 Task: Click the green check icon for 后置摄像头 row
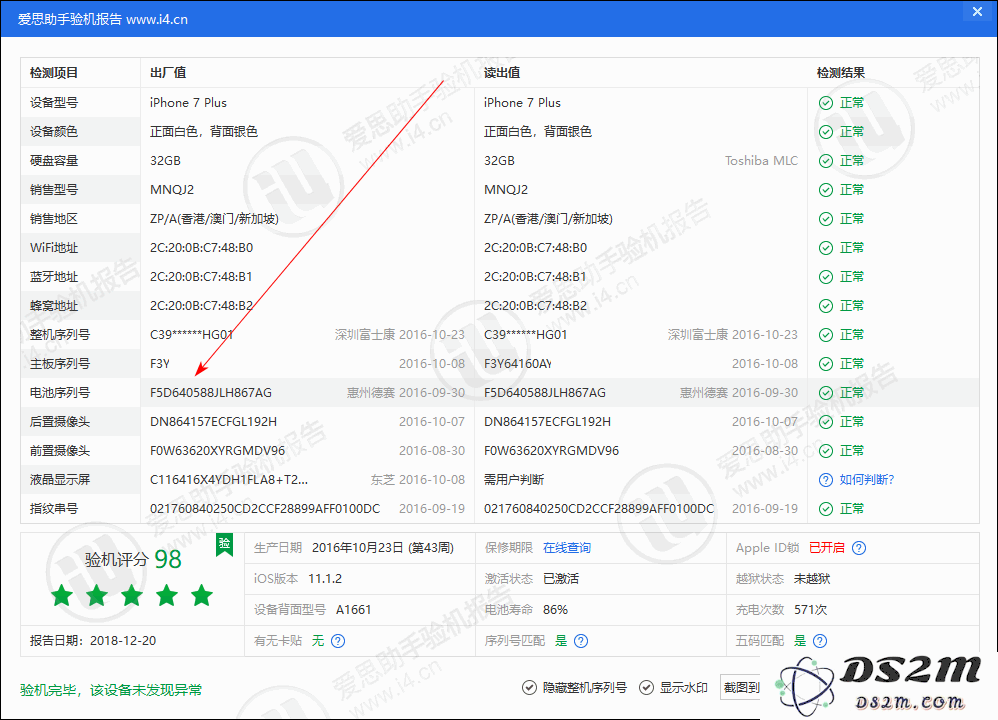[826, 422]
